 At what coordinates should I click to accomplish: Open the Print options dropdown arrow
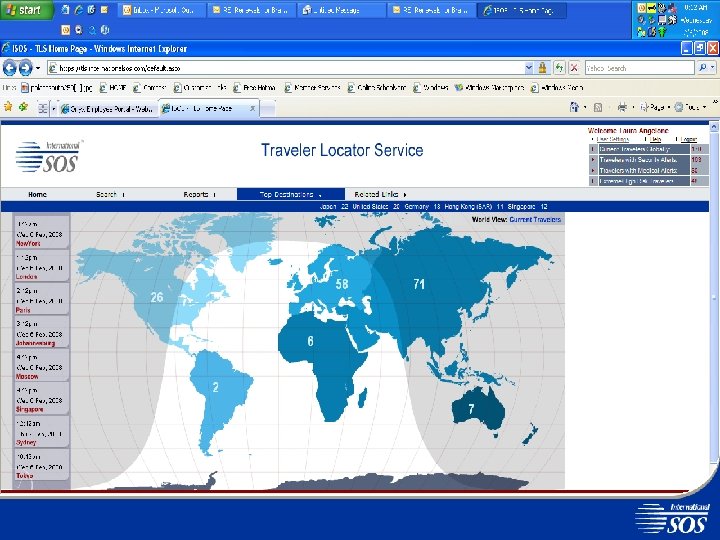tap(633, 107)
